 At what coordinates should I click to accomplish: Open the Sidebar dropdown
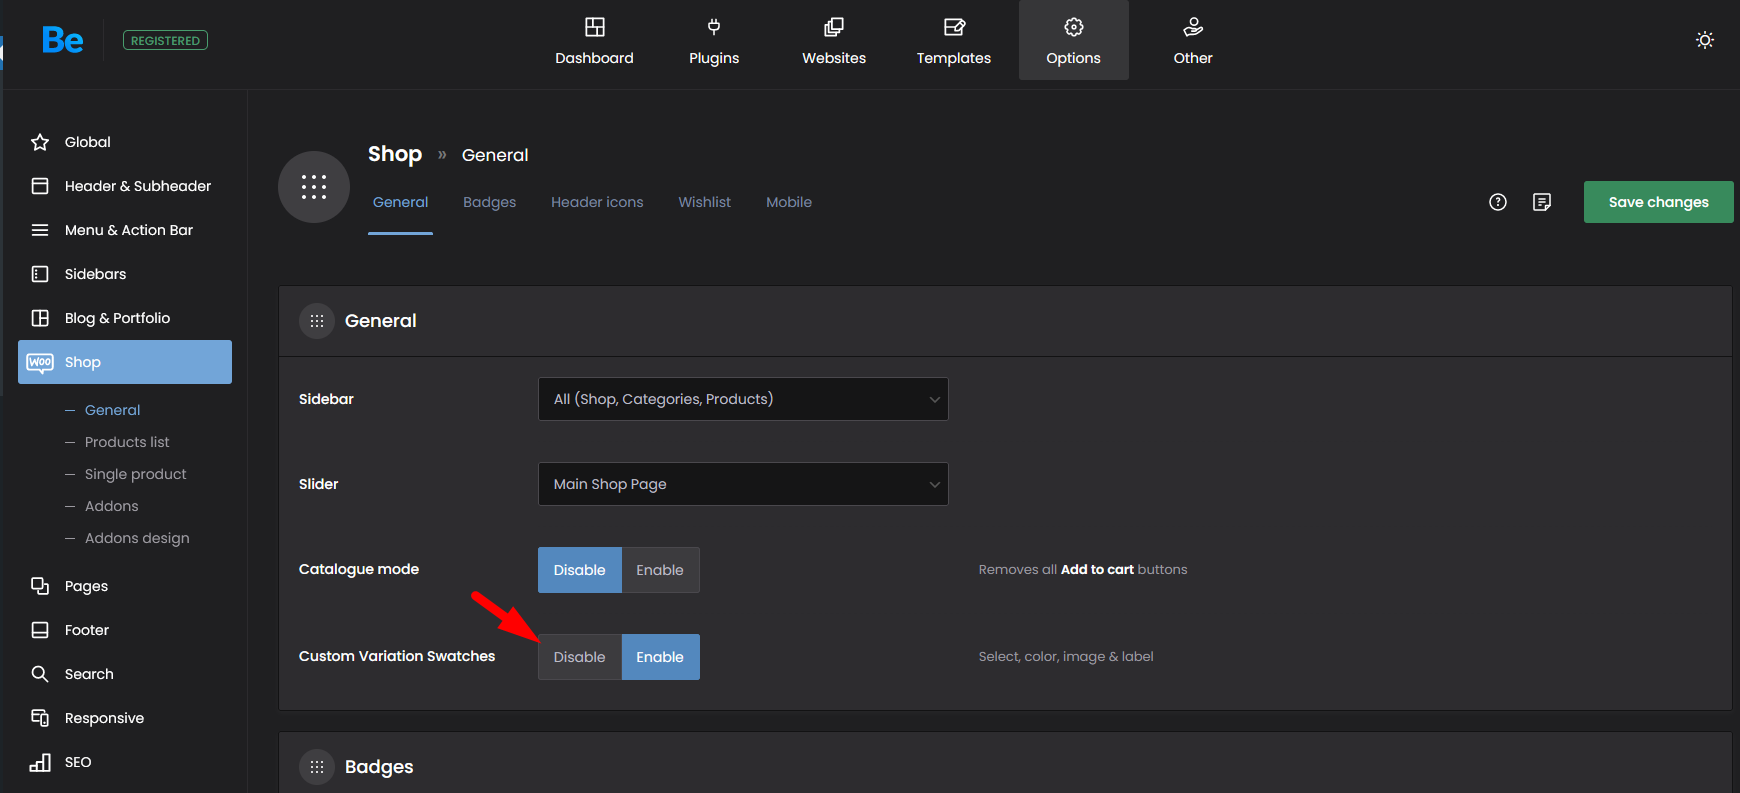coord(743,399)
